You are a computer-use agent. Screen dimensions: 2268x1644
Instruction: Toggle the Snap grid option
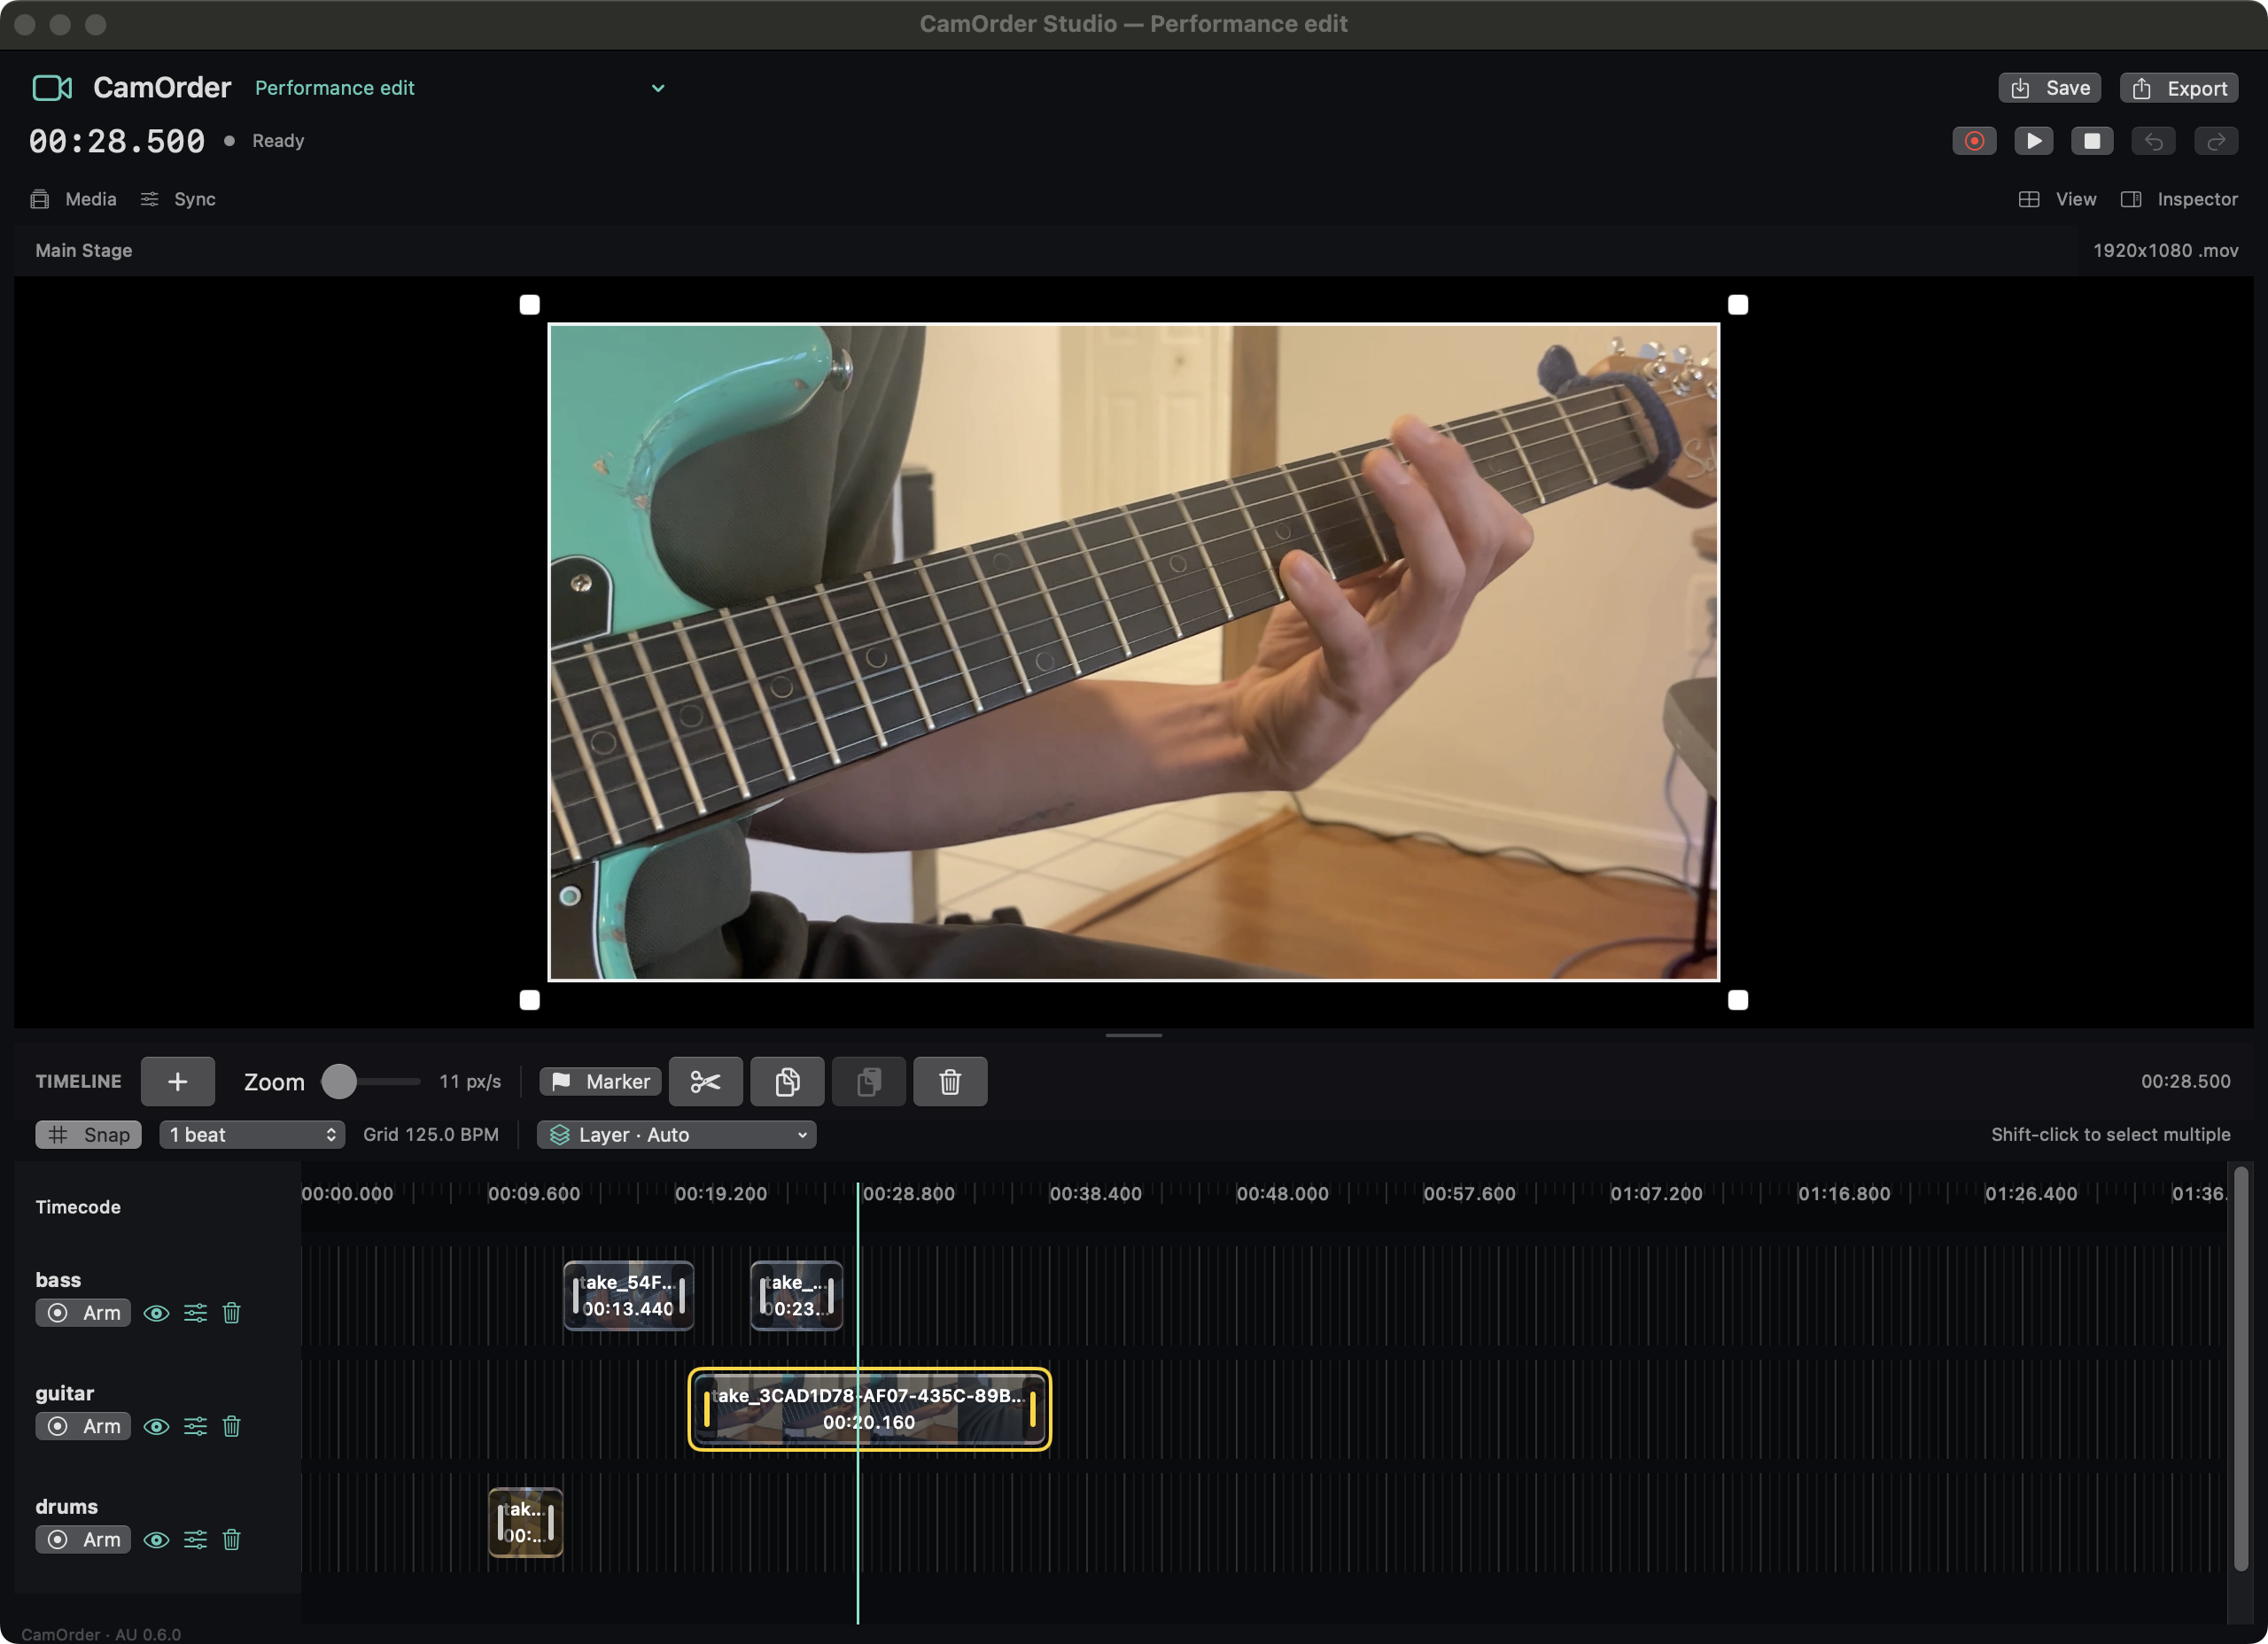point(89,1134)
